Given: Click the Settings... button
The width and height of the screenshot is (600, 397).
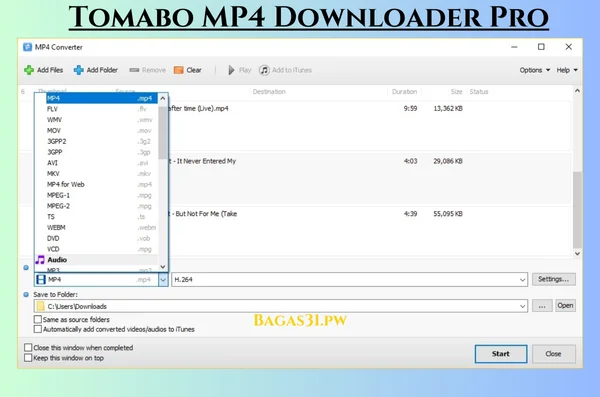Looking at the screenshot, I should pos(553,279).
